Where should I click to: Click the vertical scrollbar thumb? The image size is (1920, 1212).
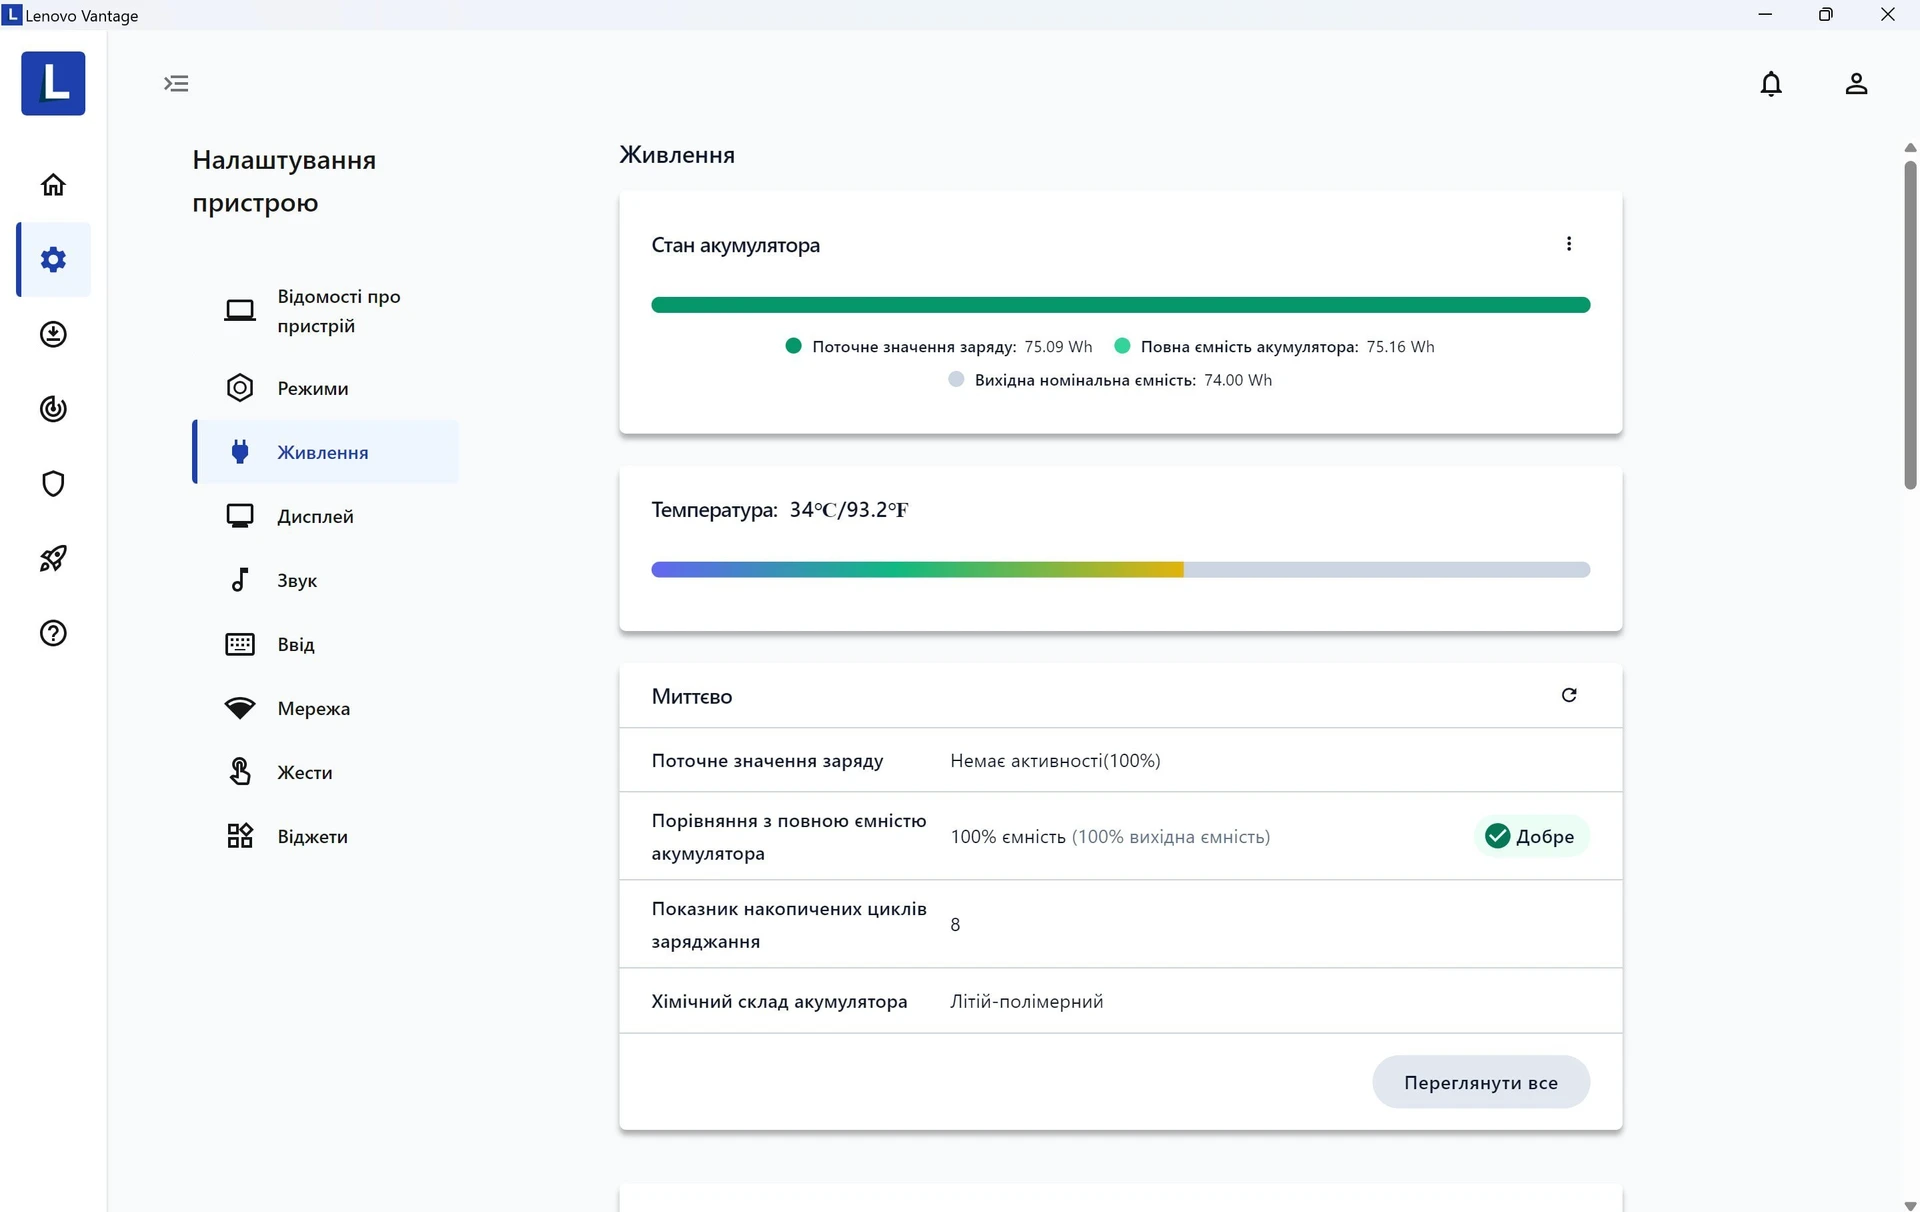(x=1910, y=325)
